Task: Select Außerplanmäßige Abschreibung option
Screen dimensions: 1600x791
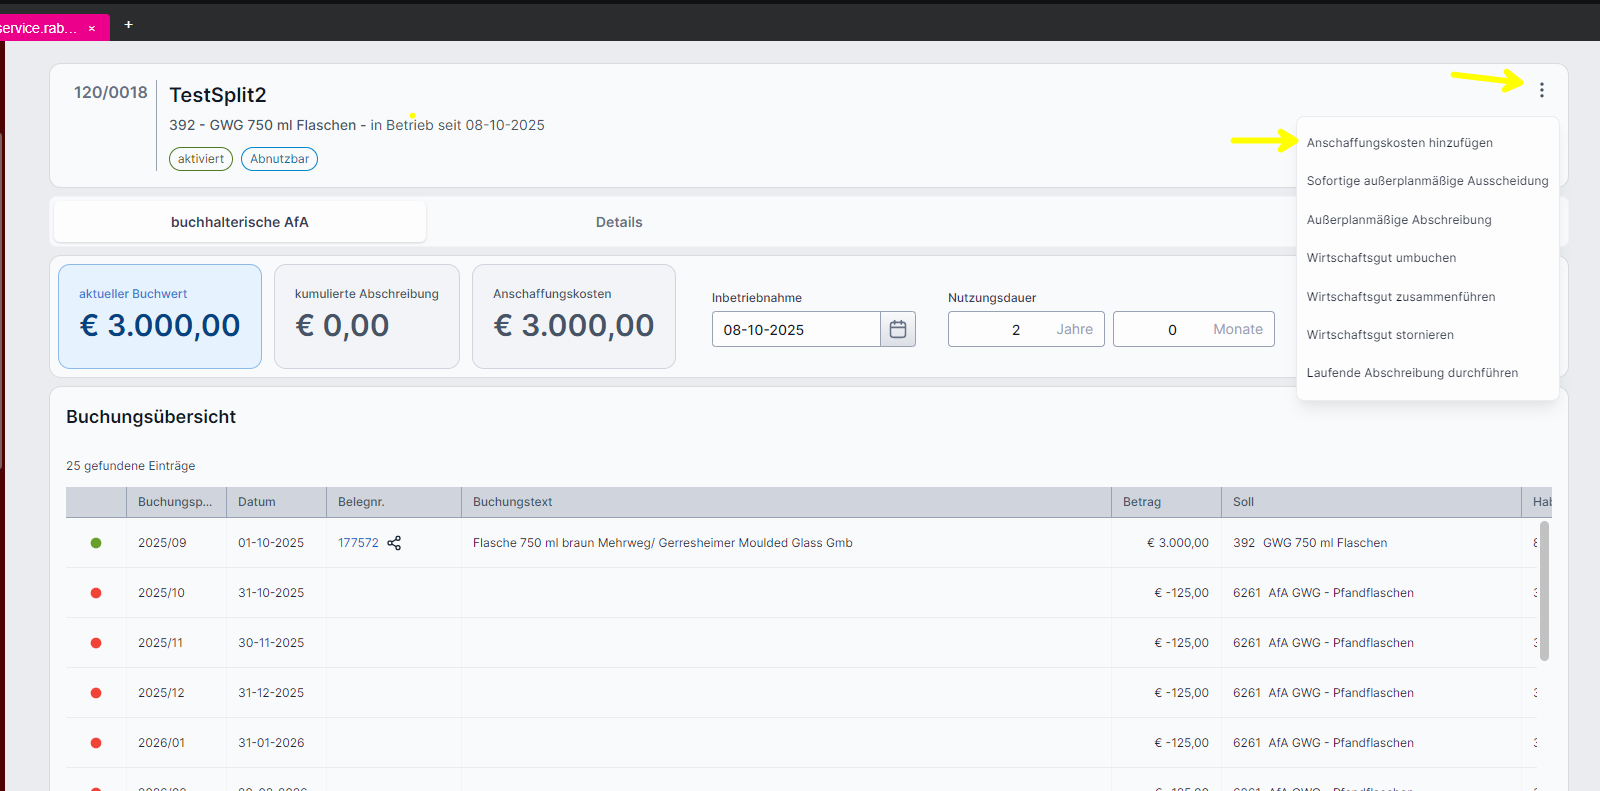Action: click(x=1398, y=220)
